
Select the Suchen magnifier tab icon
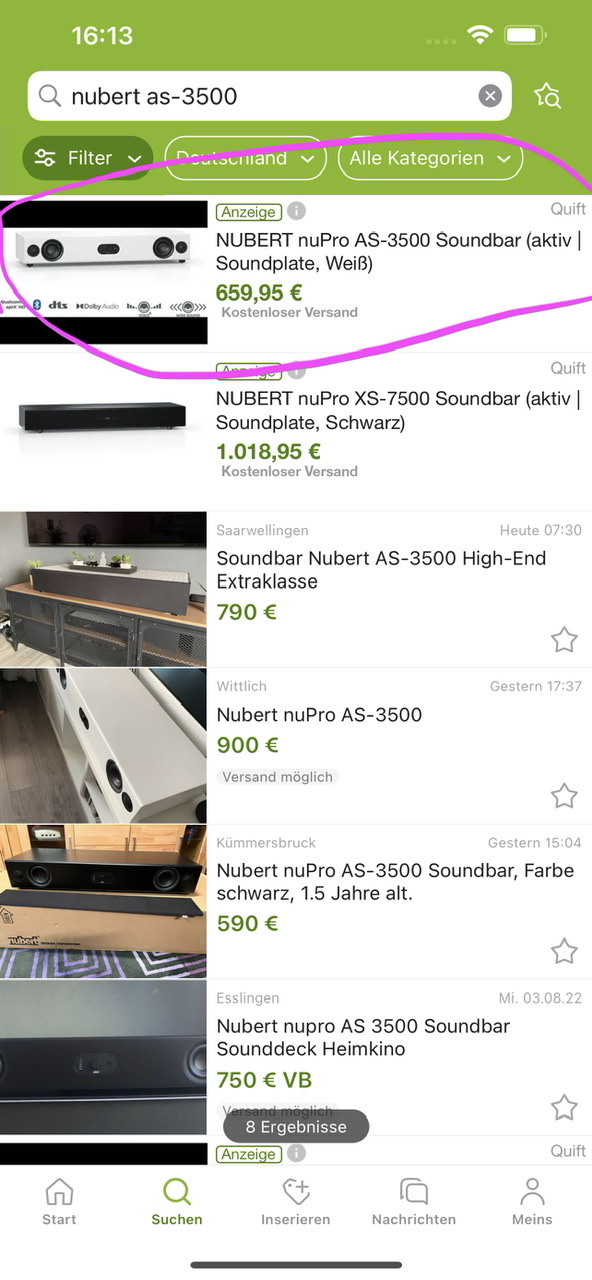[x=177, y=1191]
